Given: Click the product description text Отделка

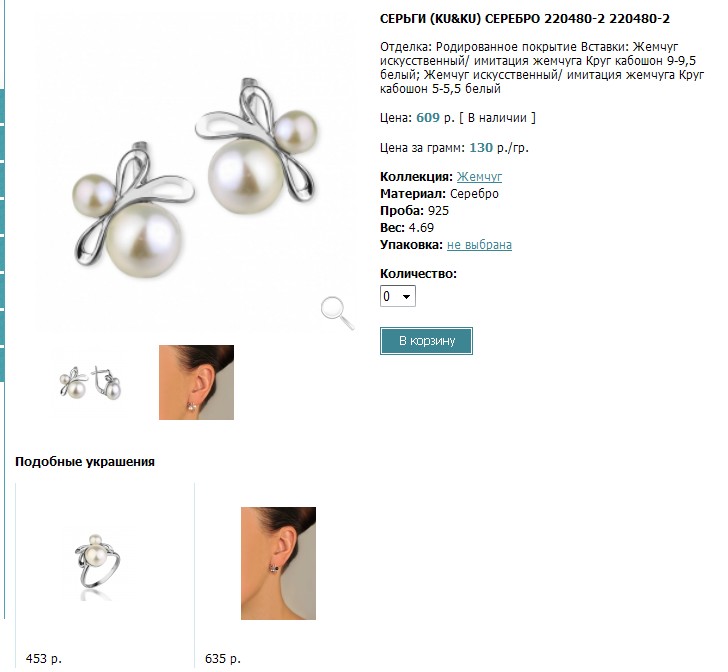Looking at the screenshot, I should pyautogui.click(x=542, y=67).
